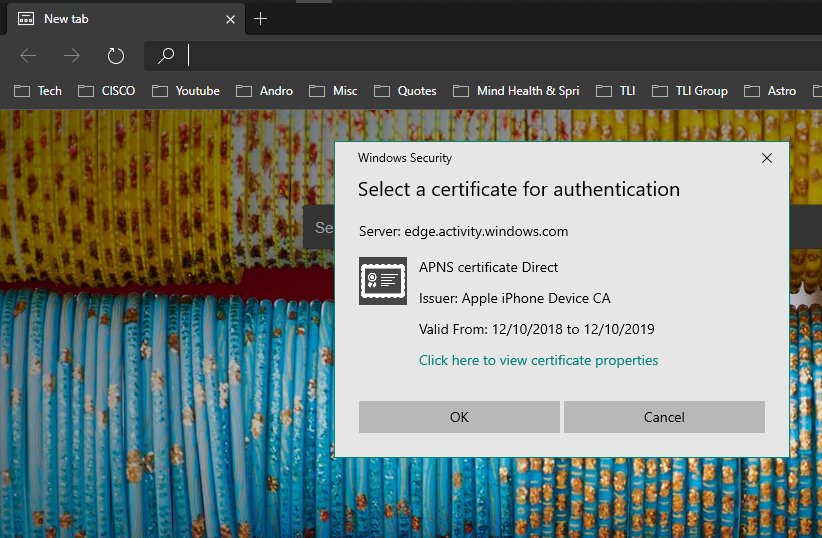
Task: Expand the CISCO bookmarks folder
Action: point(106,91)
